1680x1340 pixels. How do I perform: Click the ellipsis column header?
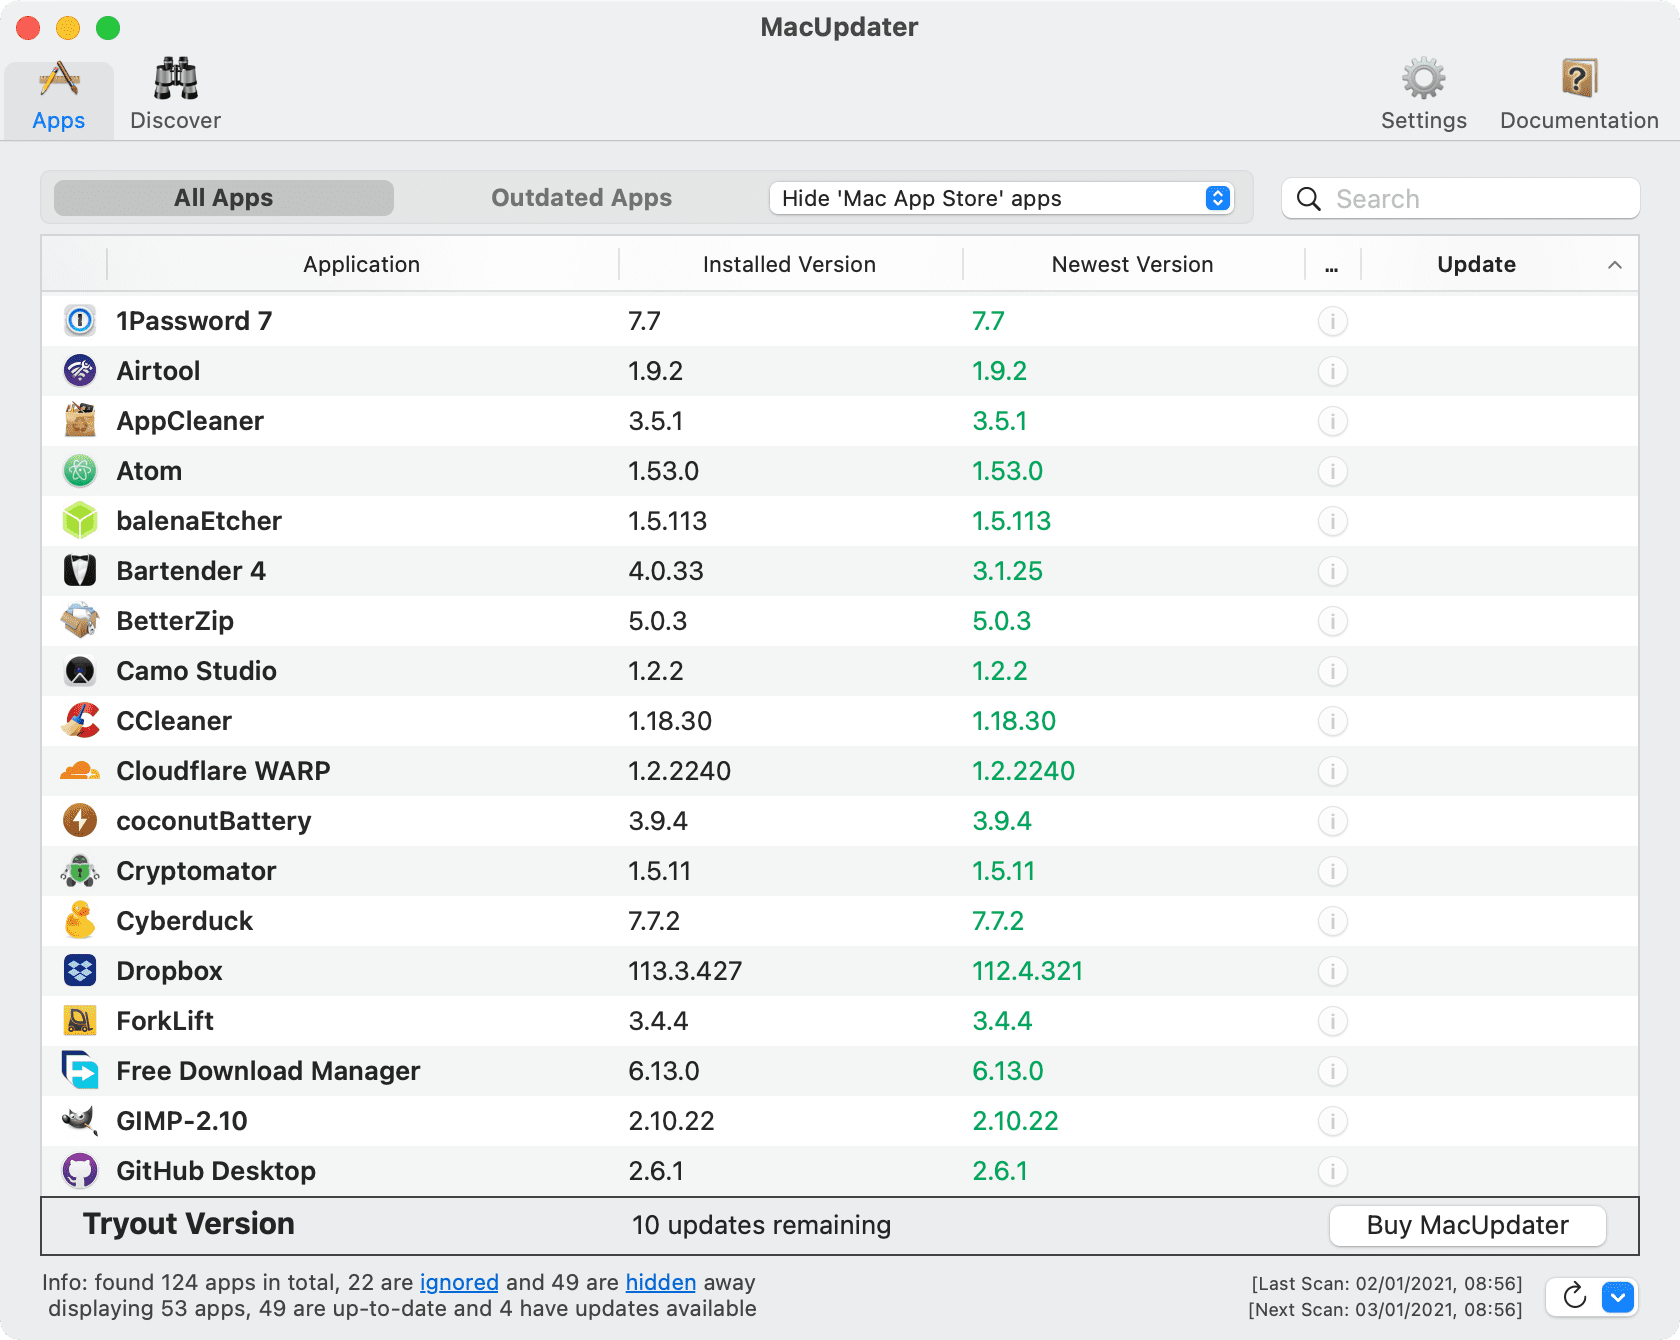1331,266
